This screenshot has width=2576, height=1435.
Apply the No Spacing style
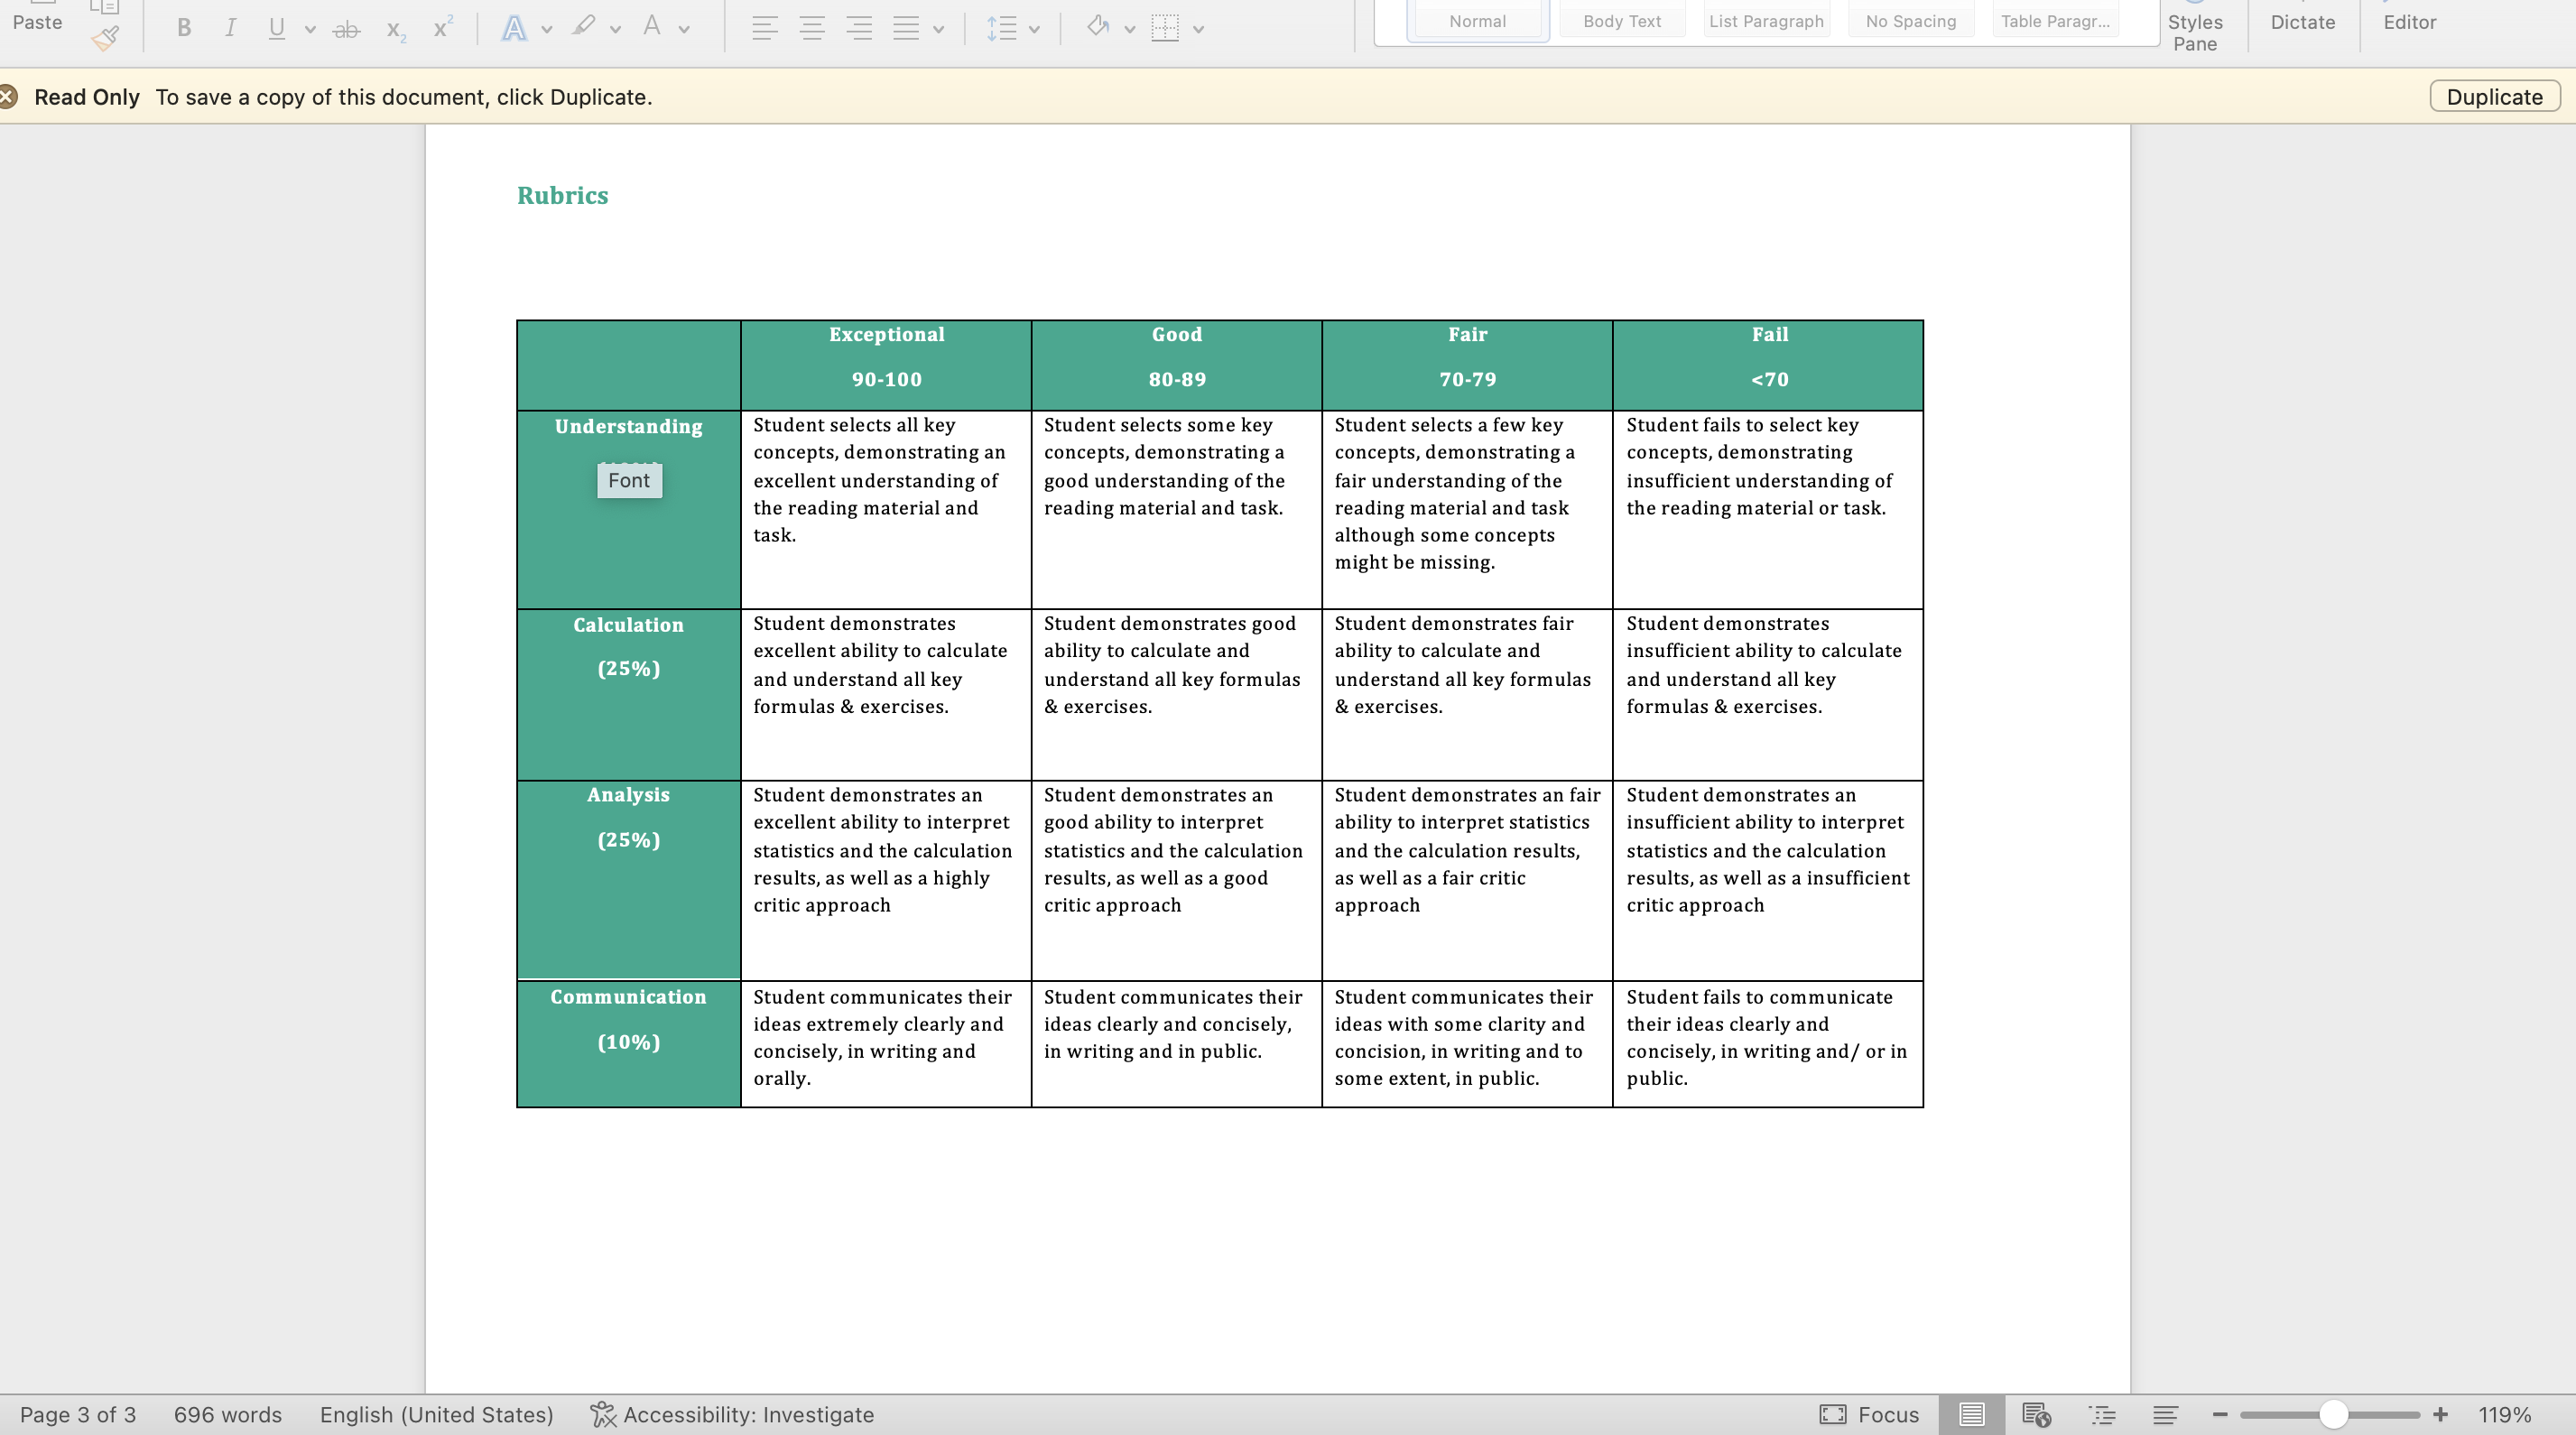click(x=1911, y=19)
